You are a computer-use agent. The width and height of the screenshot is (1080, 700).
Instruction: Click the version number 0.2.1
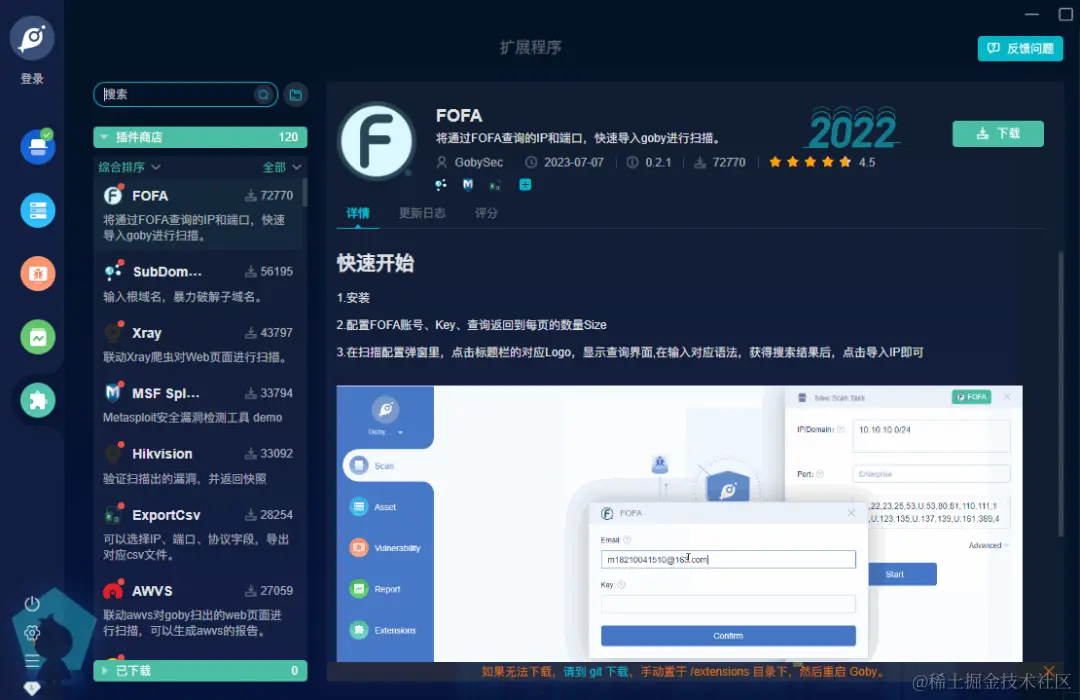658,163
